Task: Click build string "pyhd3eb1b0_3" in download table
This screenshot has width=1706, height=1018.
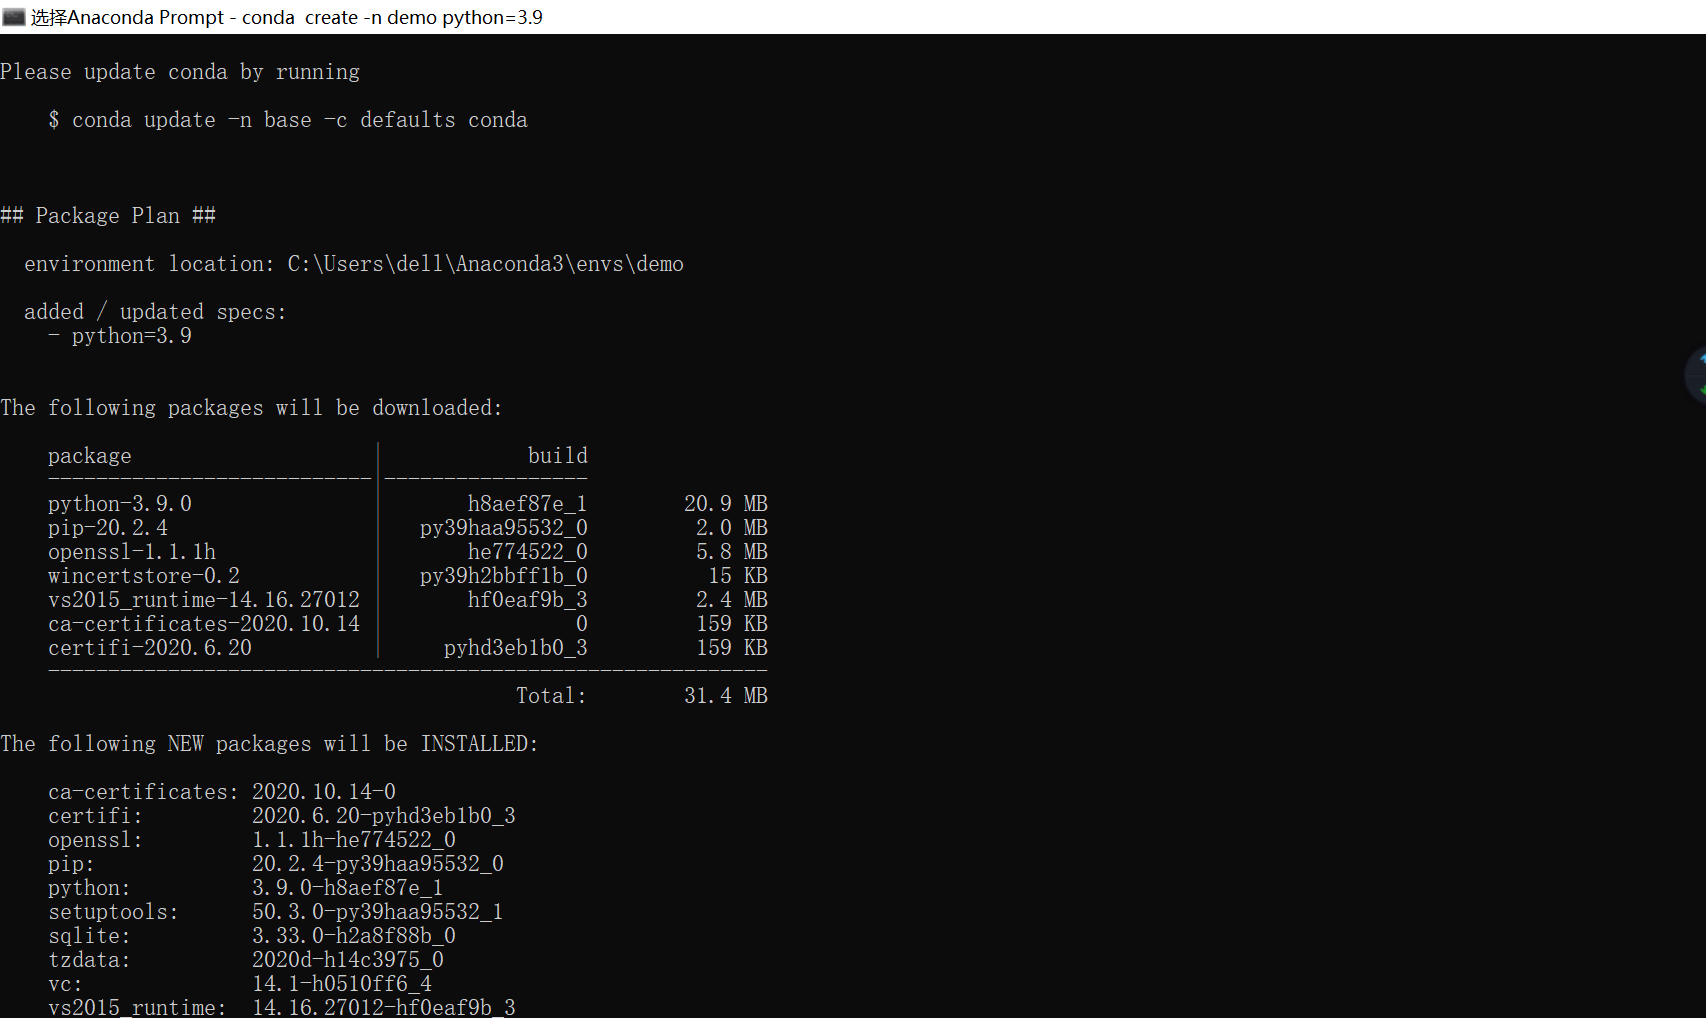Action: pyautogui.click(x=516, y=648)
